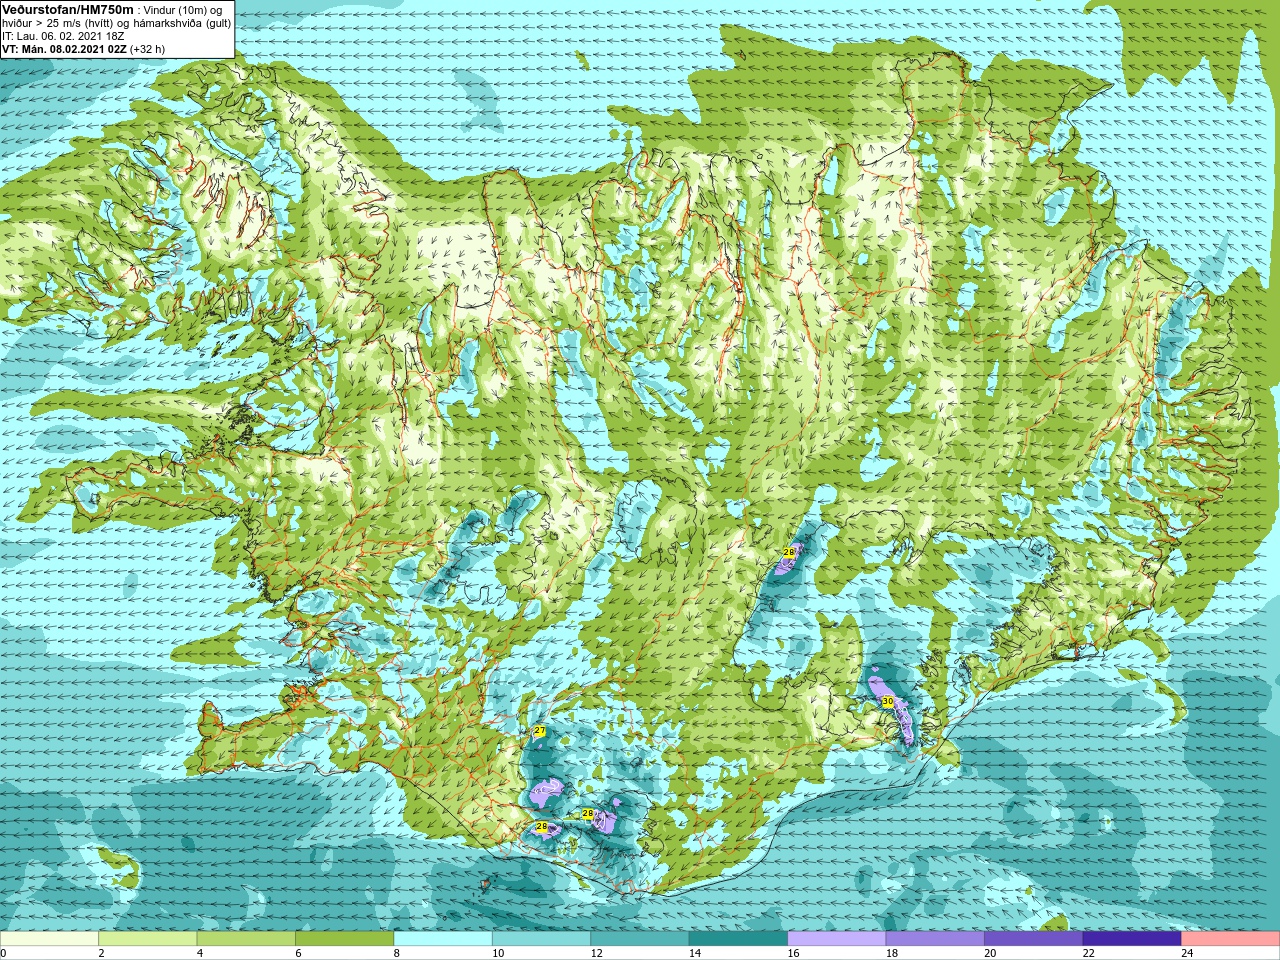1280x960 pixels.
Task: Select the 10–12 m/s turquoise legend swatch
Action: 541,939
